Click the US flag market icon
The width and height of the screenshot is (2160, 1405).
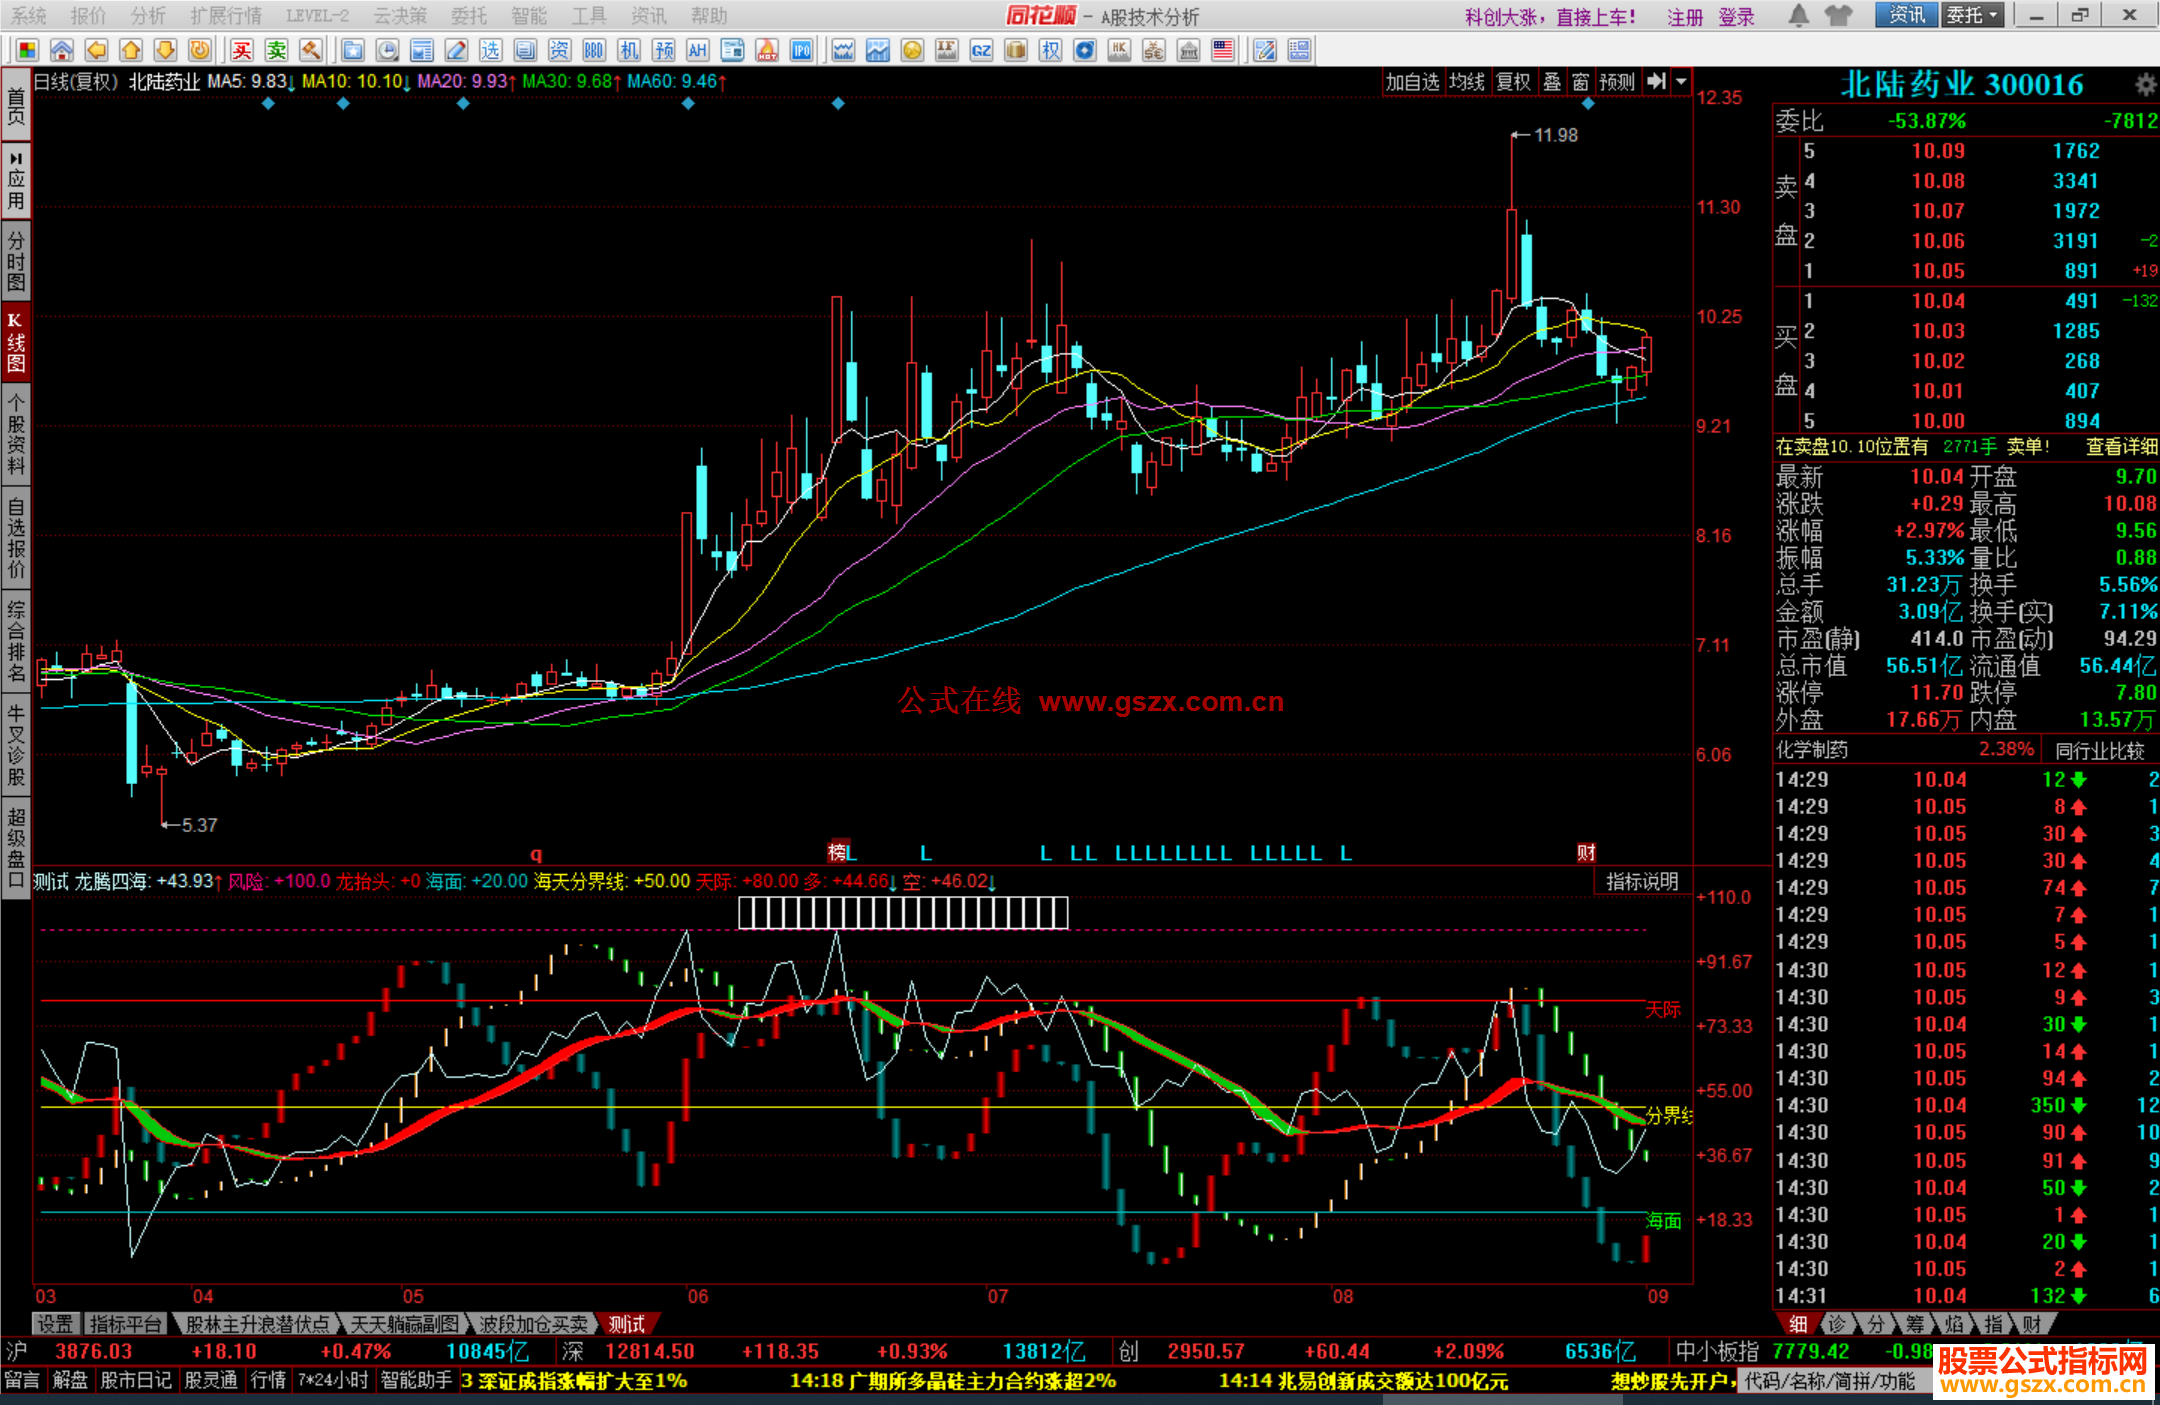1222,50
